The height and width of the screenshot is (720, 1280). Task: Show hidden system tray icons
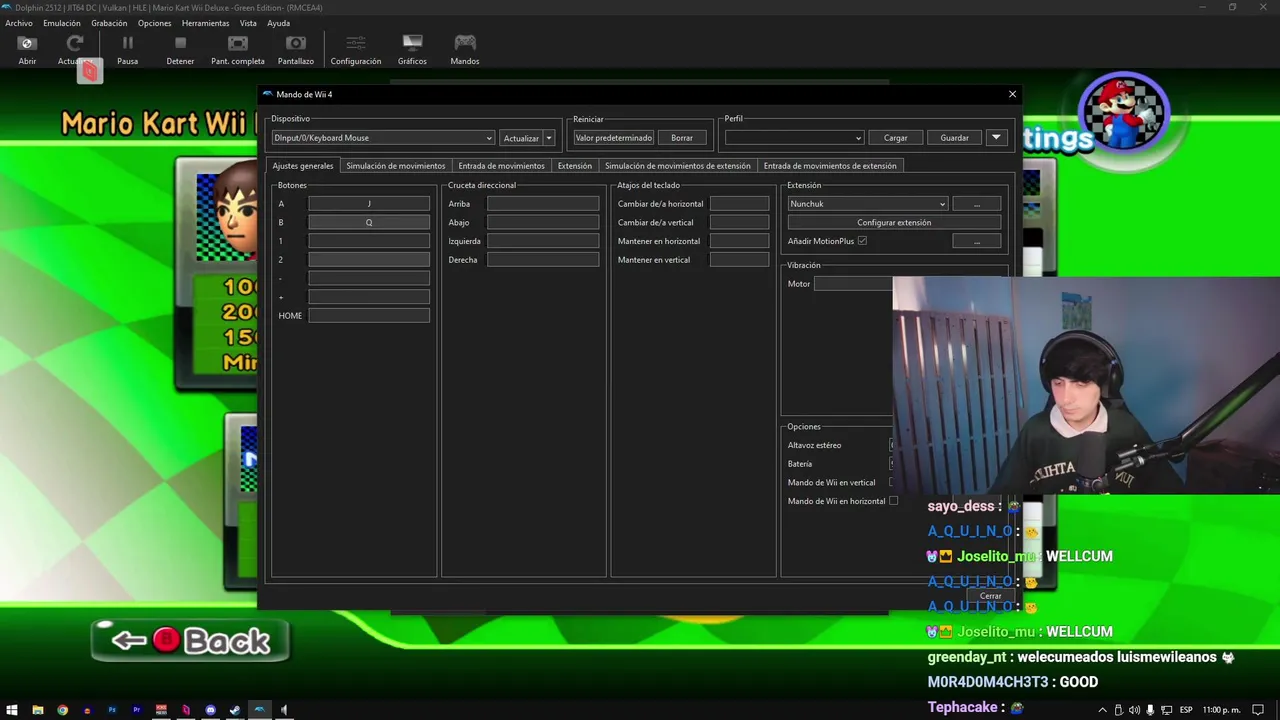point(1104,710)
